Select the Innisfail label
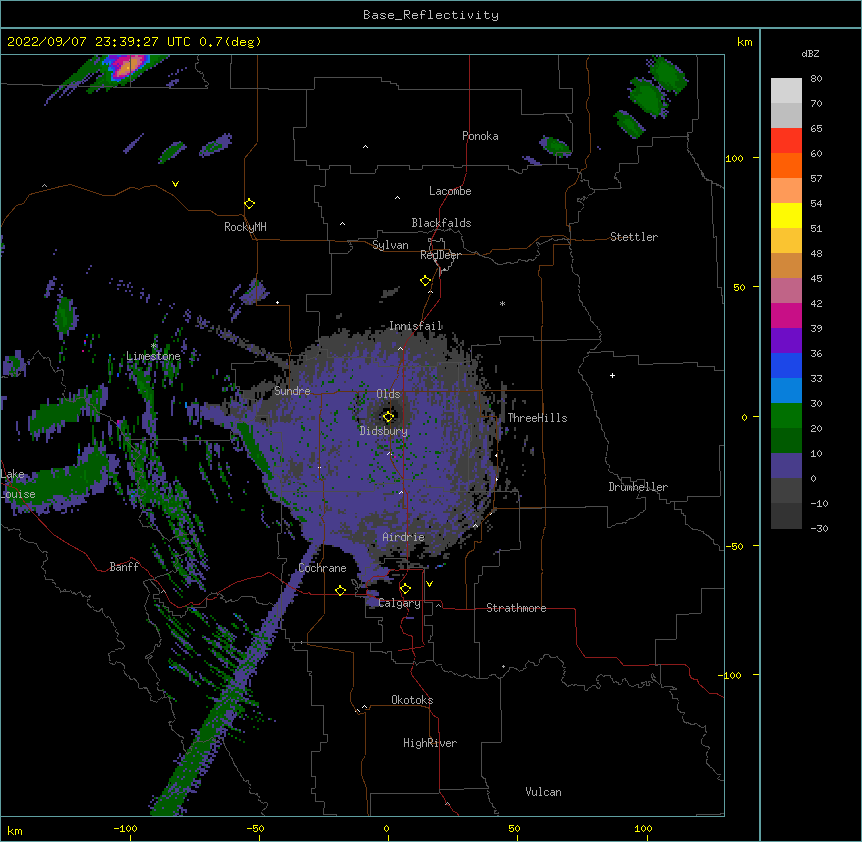Viewport: 862px width, 842px height. coord(416,326)
